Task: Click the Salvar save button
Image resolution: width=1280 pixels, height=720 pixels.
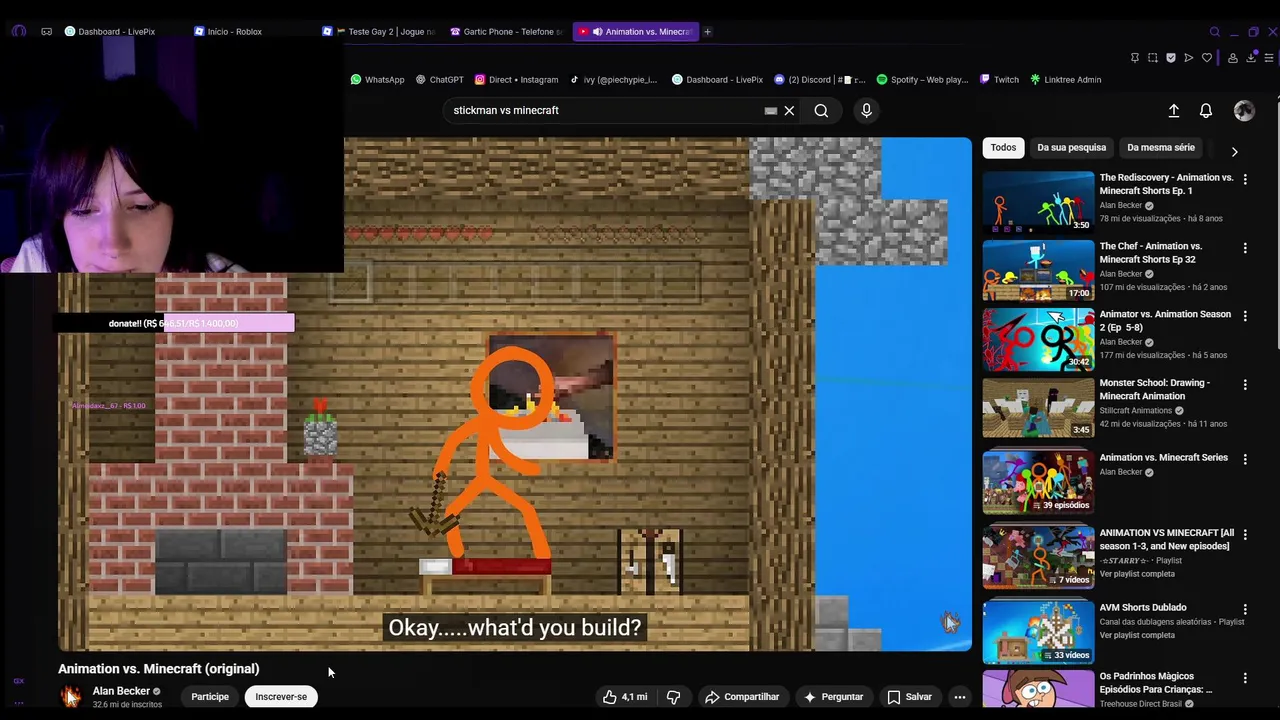Action: click(909, 697)
